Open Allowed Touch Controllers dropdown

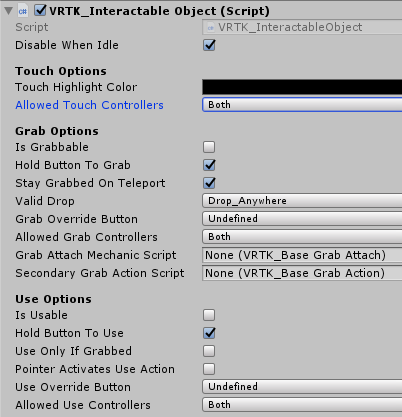tap(302, 105)
